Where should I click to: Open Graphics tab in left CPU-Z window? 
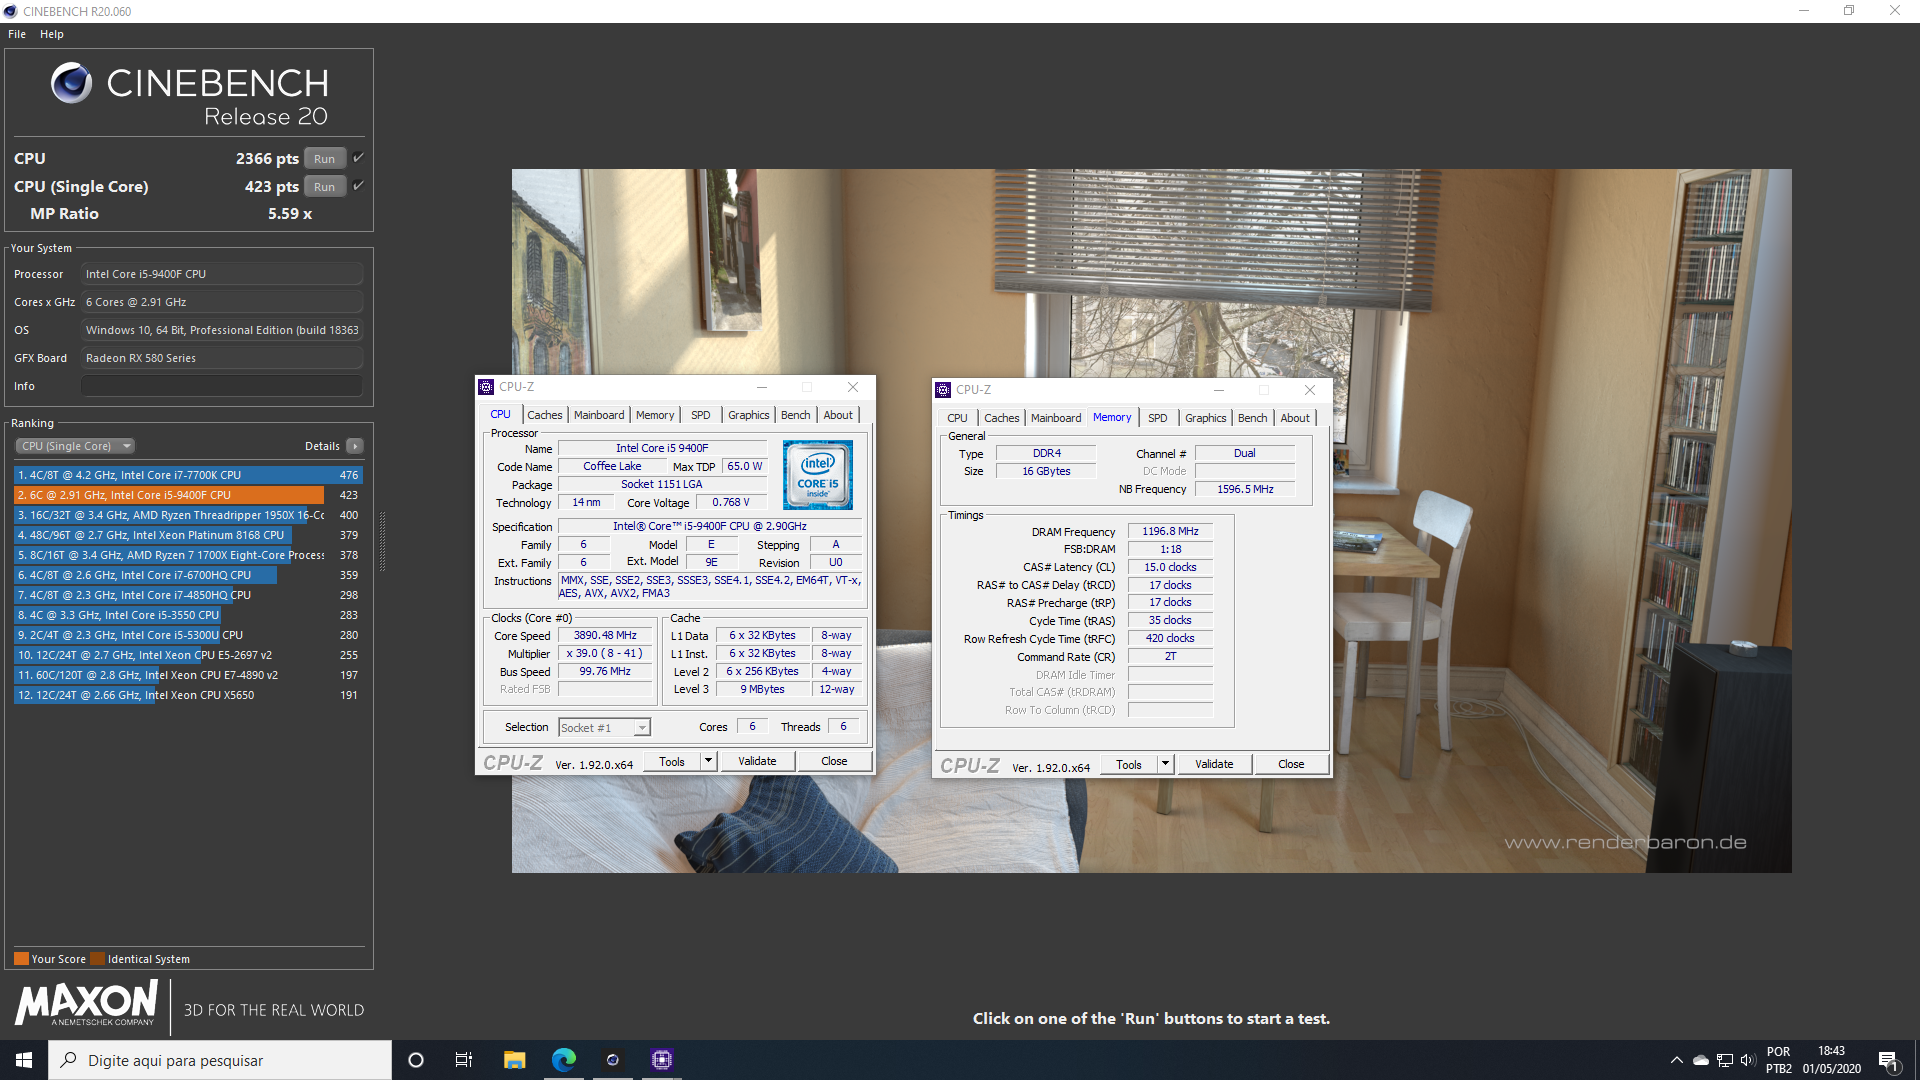pos(749,415)
